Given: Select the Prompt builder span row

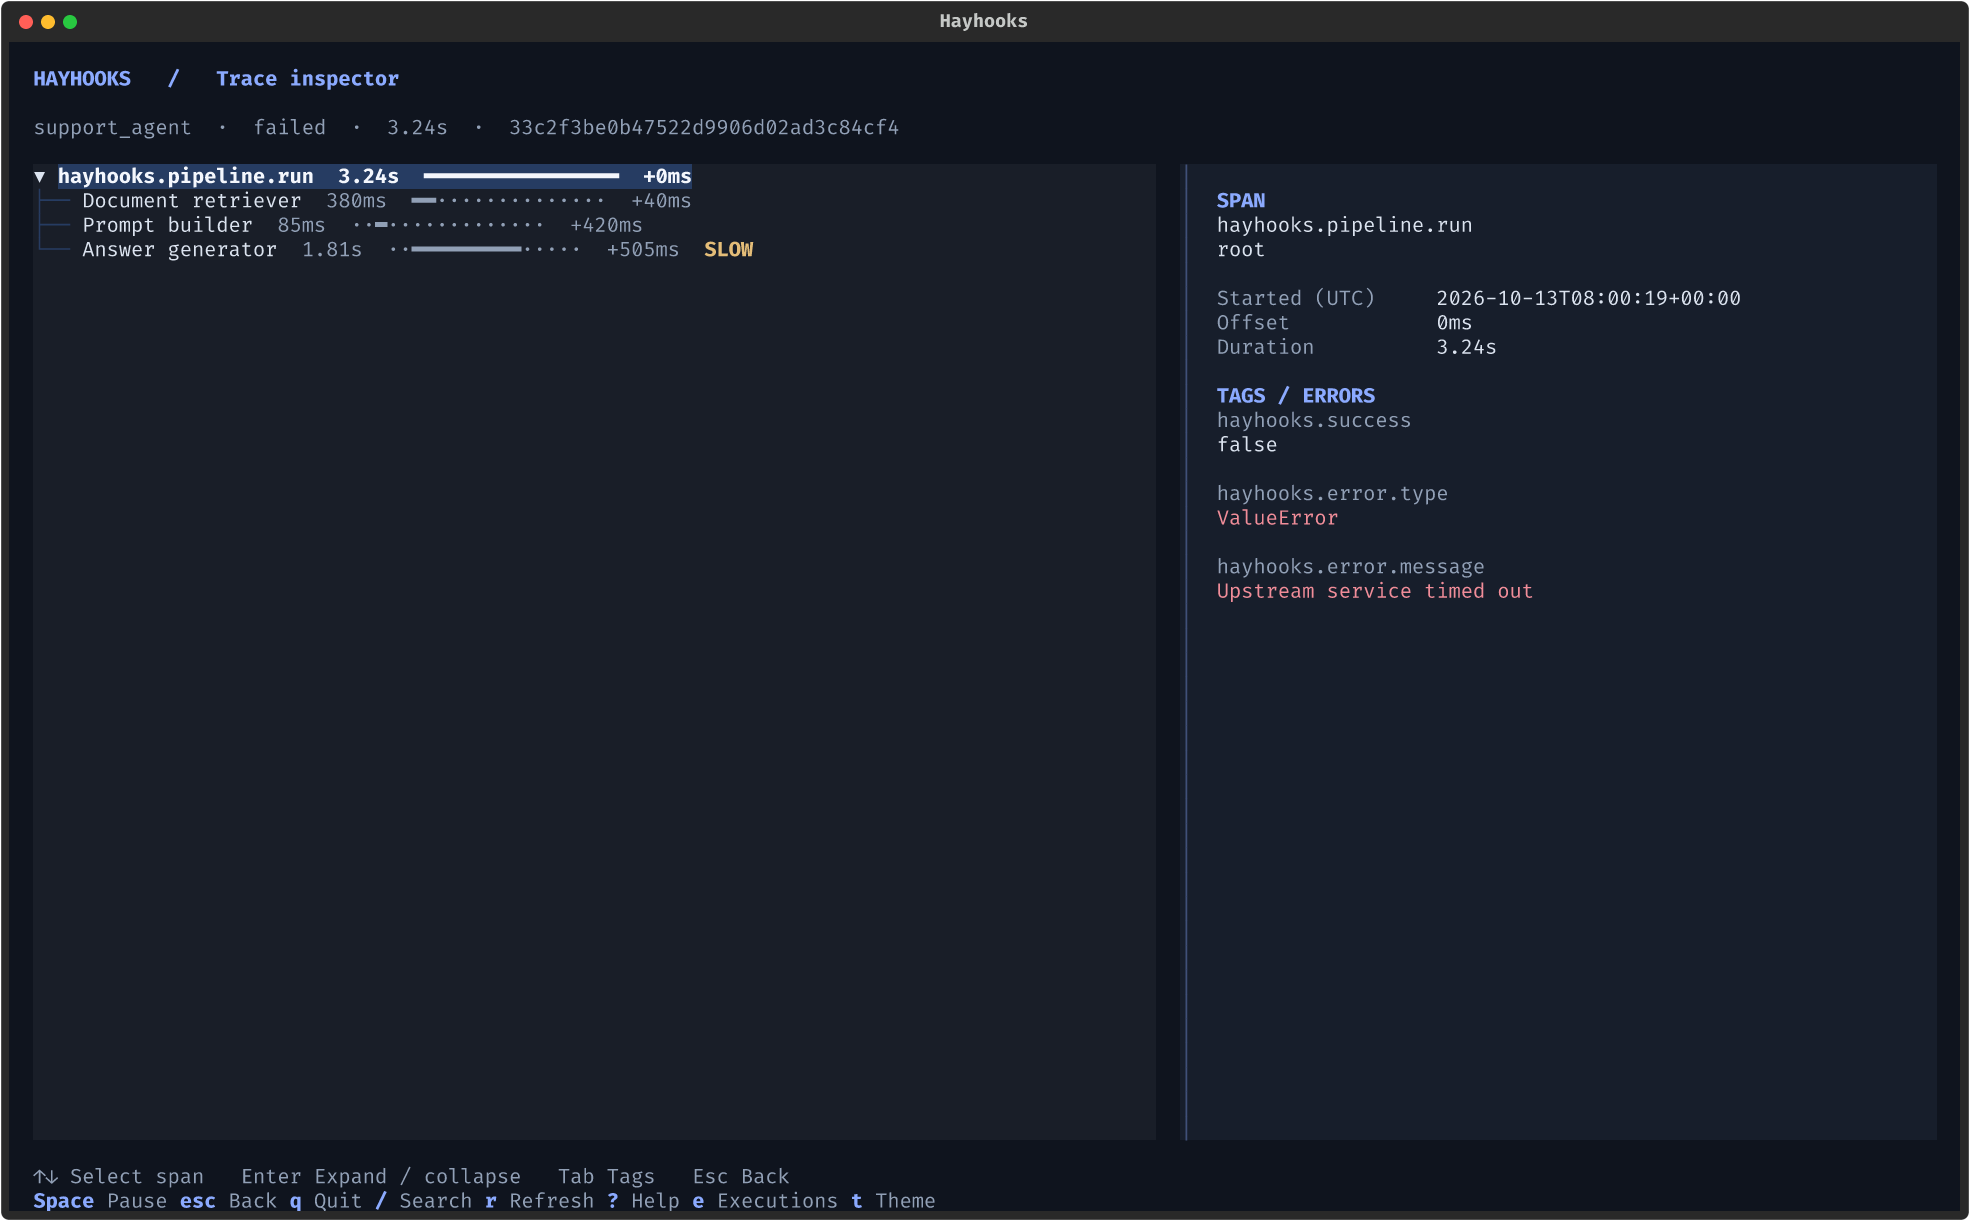Looking at the screenshot, I should pos(362,226).
